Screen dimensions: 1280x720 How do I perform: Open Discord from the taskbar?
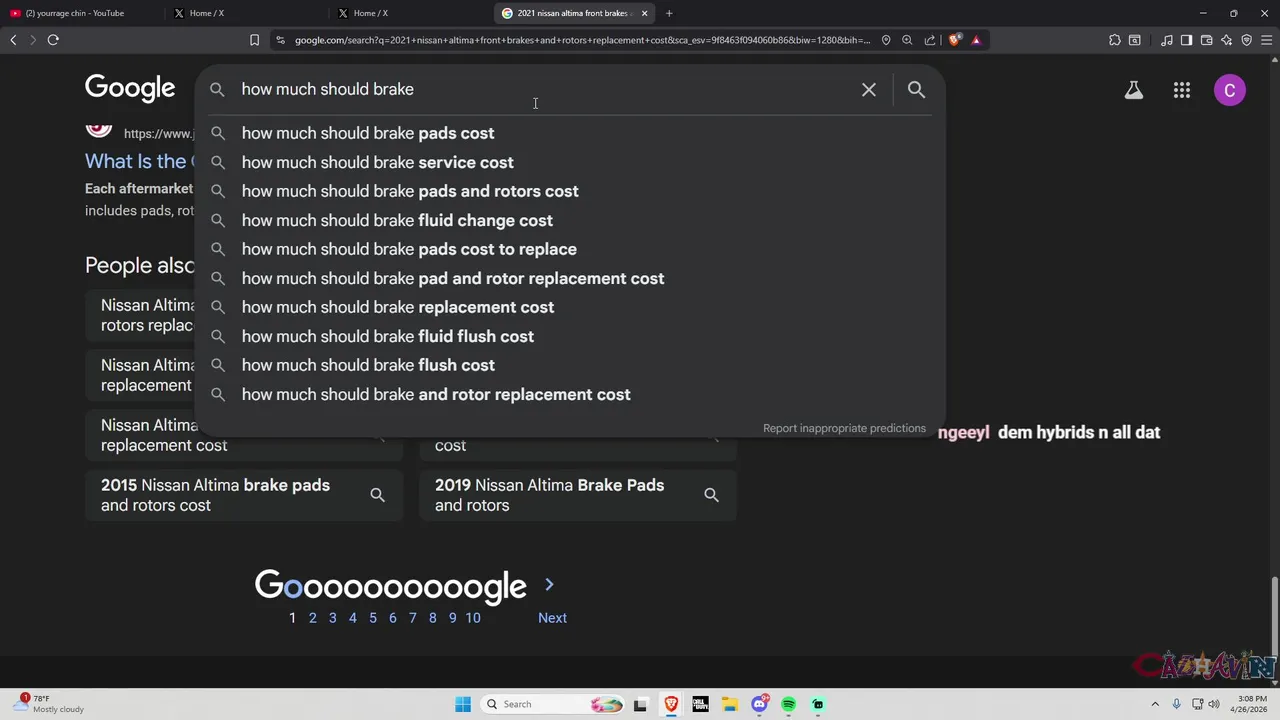click(x=760, y=704)
